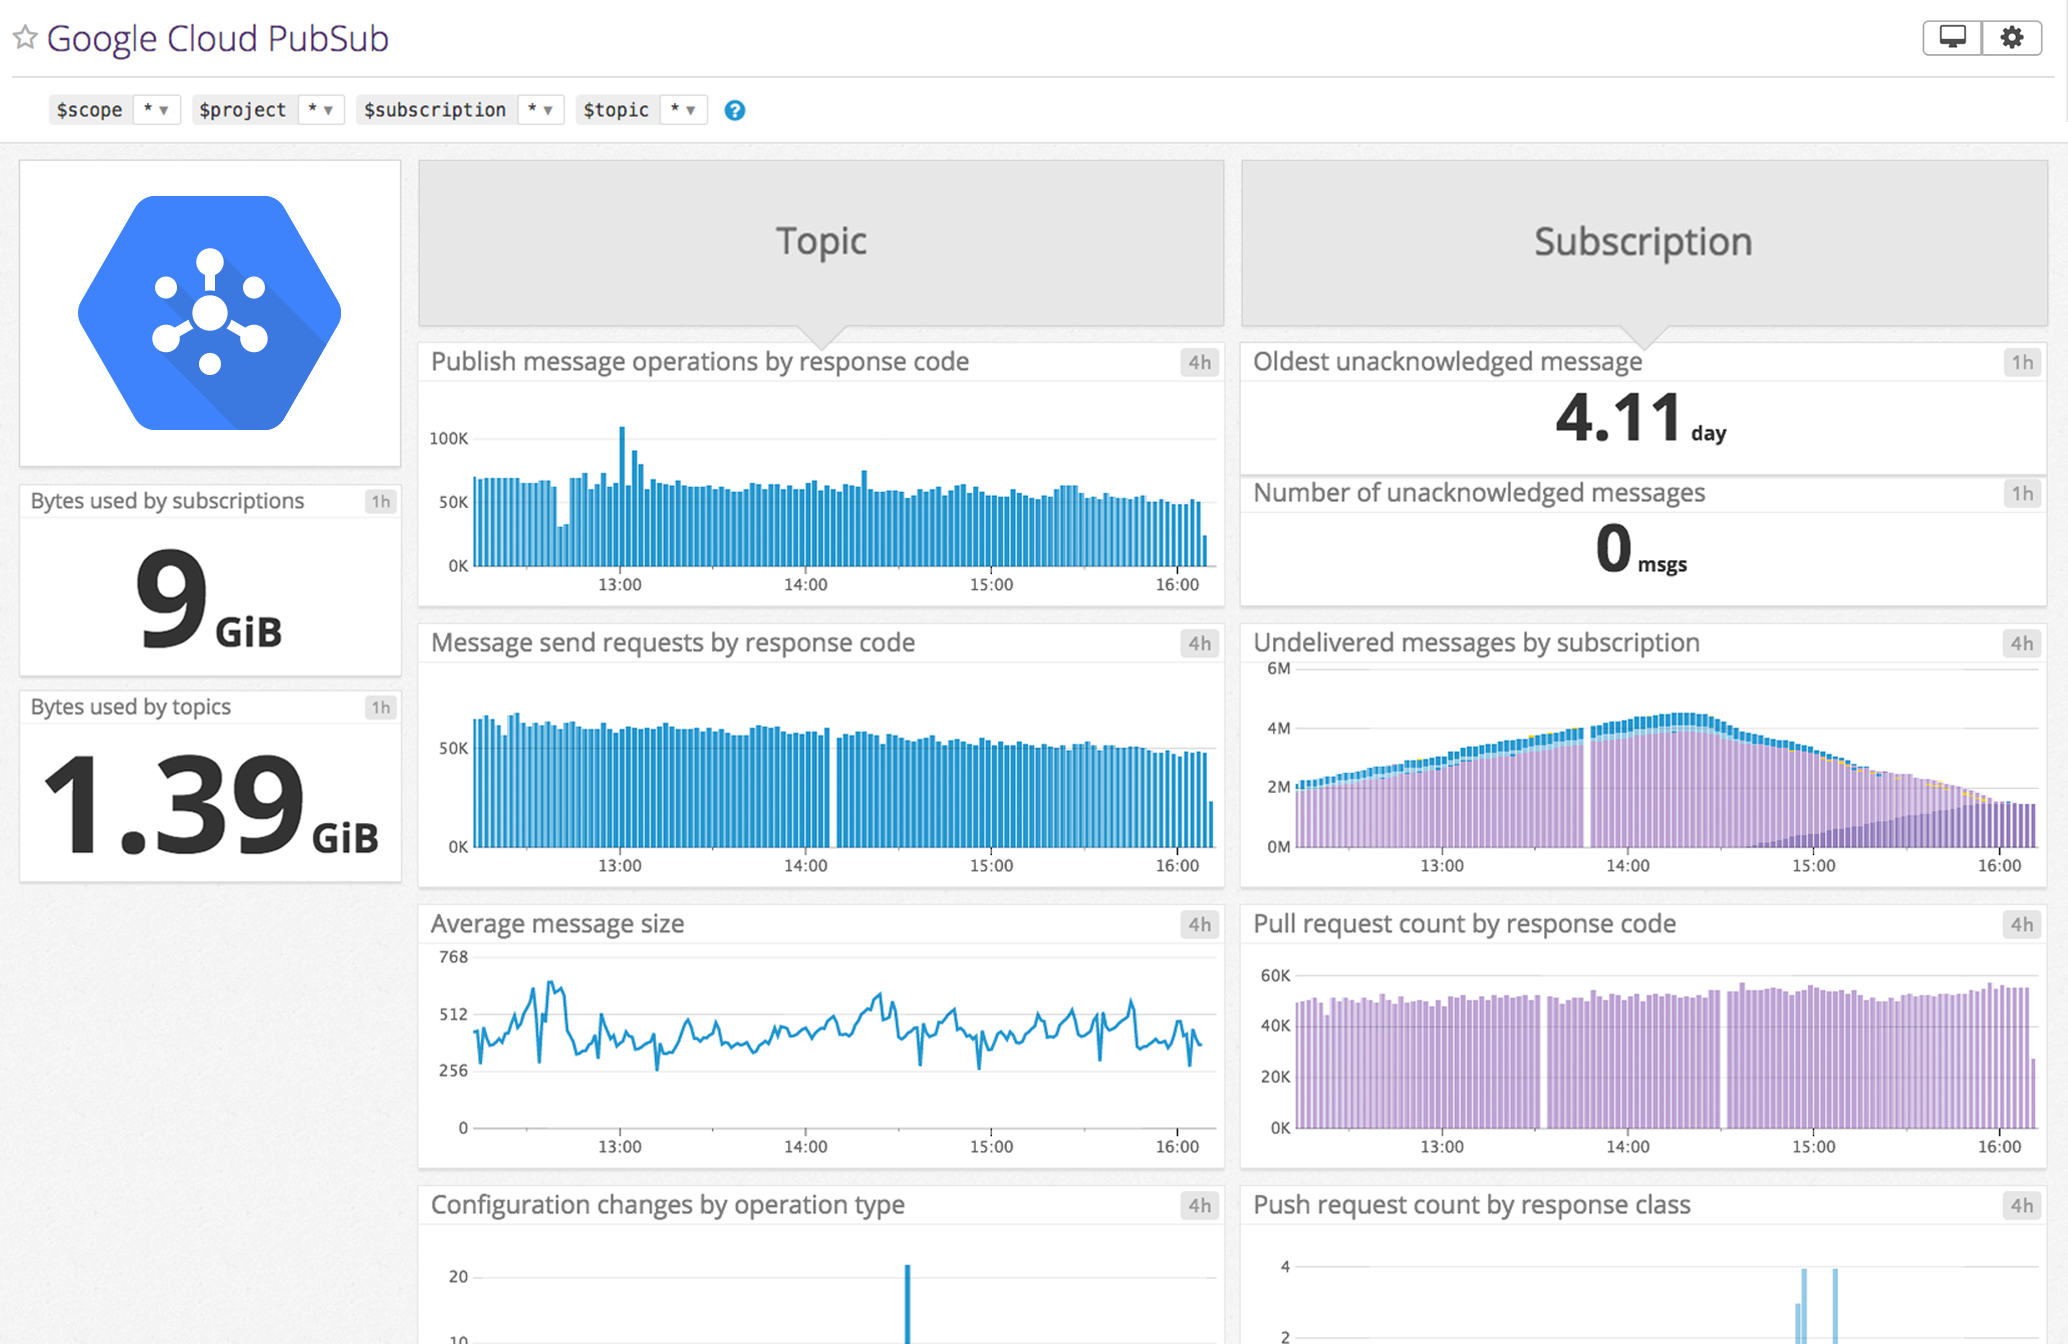Viewport: 2068px width, 1344px height.
Task: Click the Google Cloud PubSub dashboard title
Action: (x=217, y=38)
